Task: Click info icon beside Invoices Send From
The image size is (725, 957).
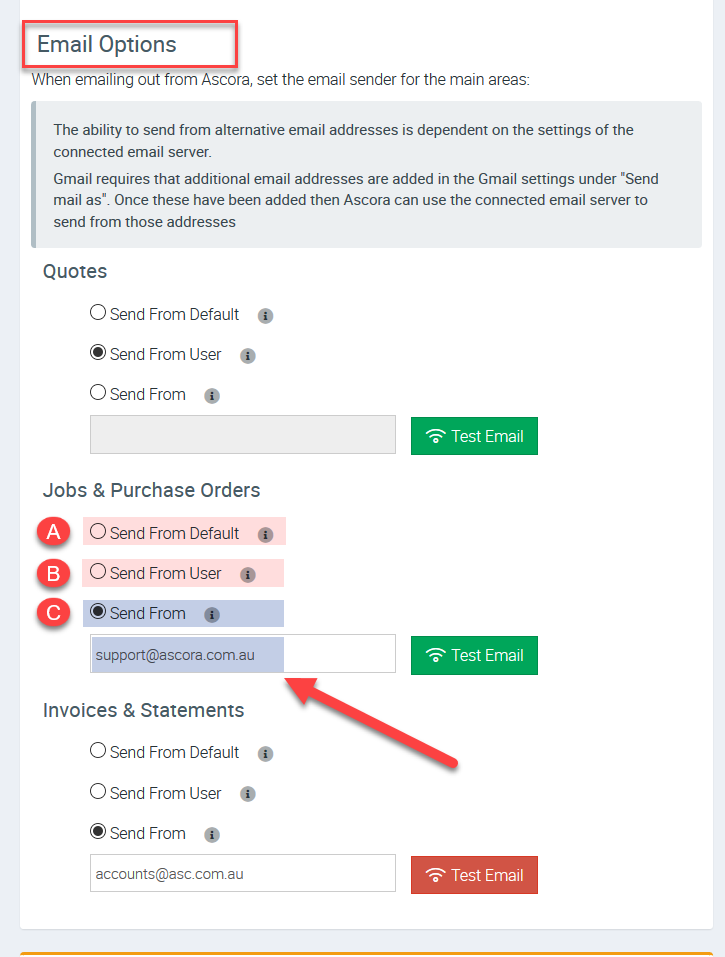Action: pos(212,835)
